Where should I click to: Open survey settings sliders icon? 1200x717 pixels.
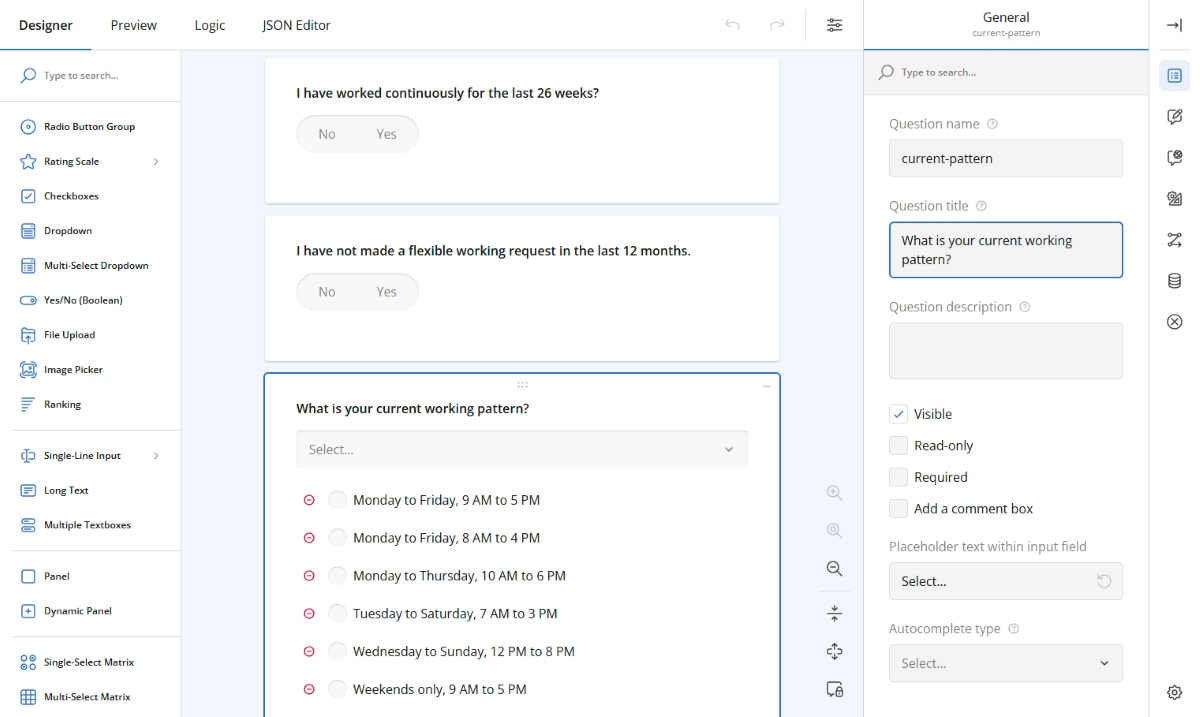click(834, 25)
